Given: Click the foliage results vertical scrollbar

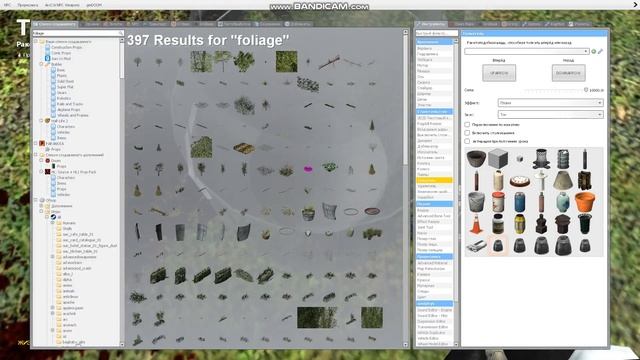Looking at the screenshot, I should [405, 188].
